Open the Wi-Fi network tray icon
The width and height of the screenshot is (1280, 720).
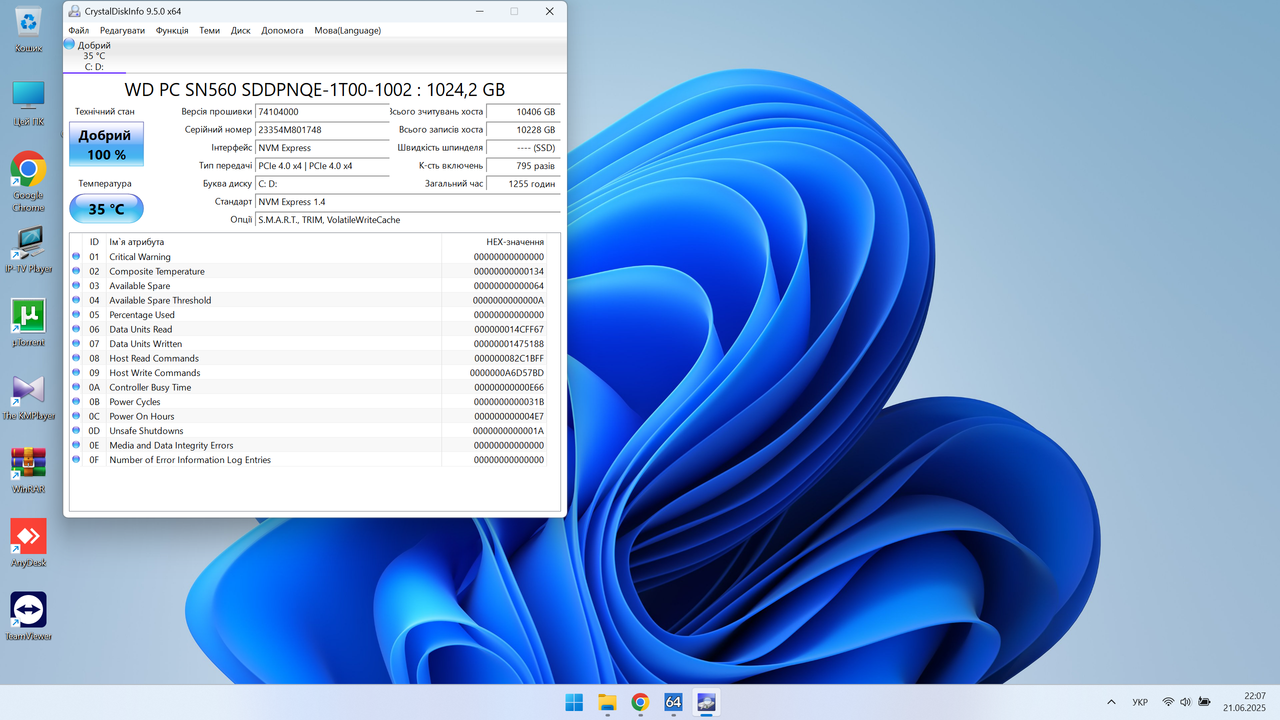coord(1168,702)
